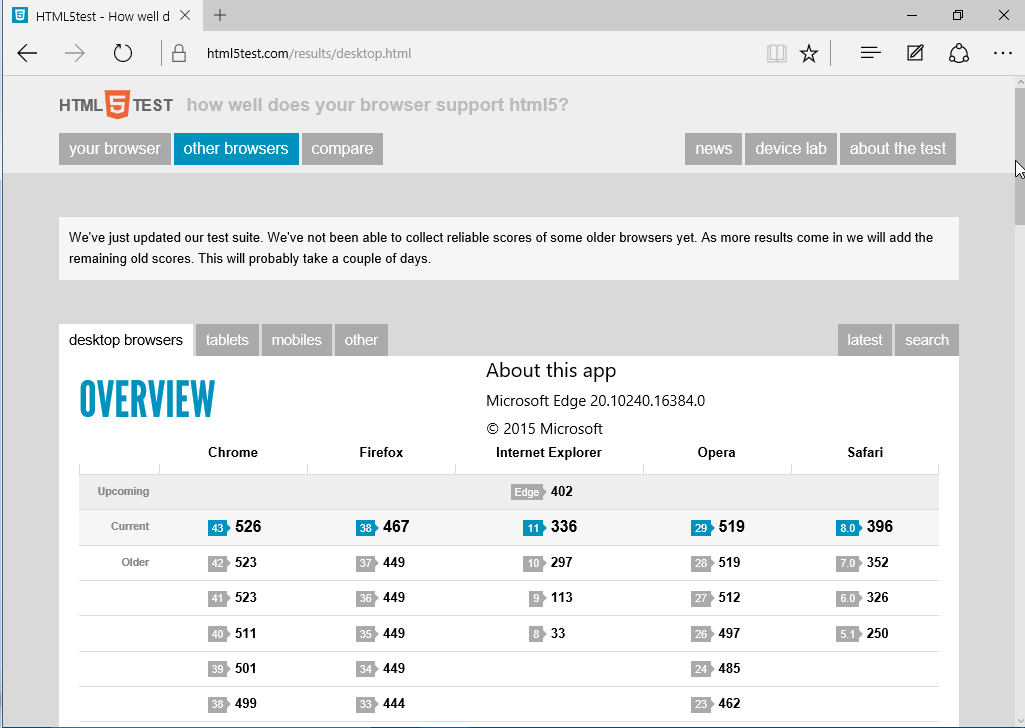Click Chrome 43 badge with score 526

[x=218, y=527]
